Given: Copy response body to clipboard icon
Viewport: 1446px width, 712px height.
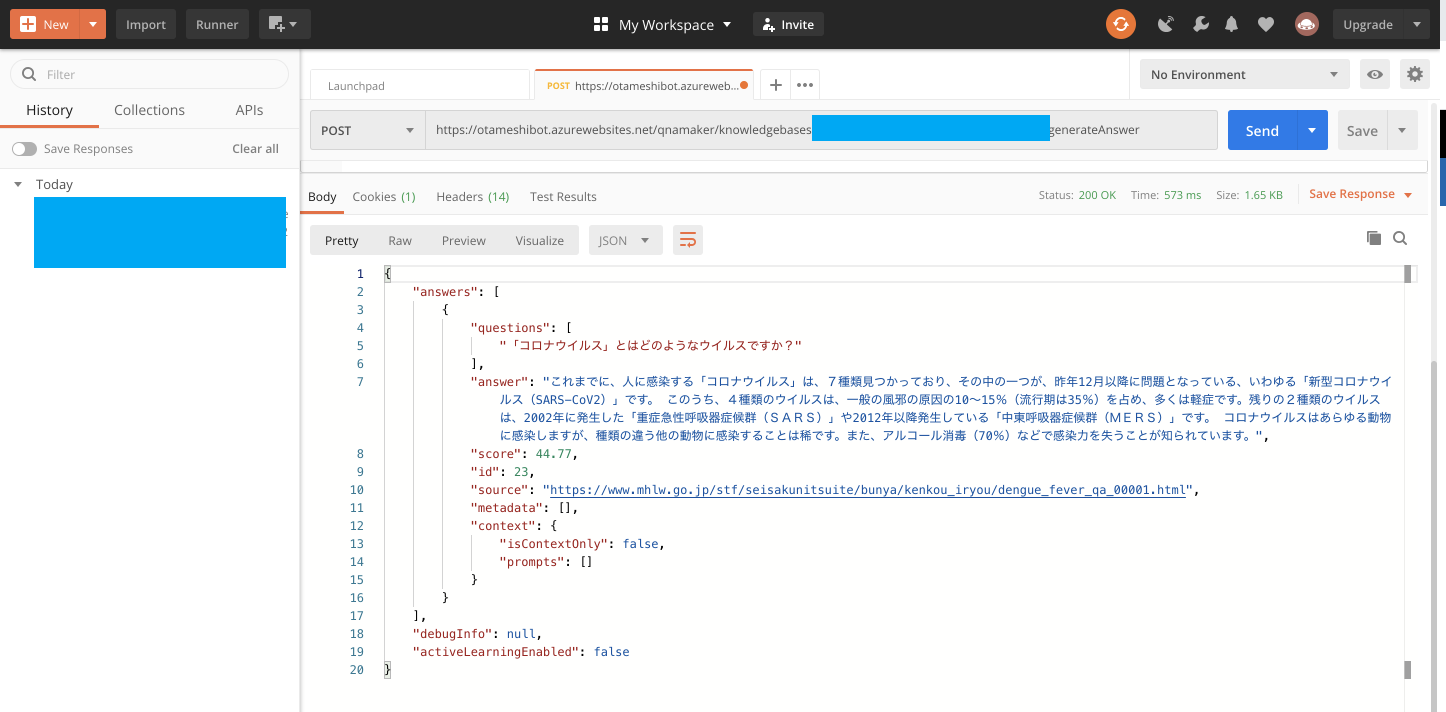Looking at the screenshot, I should [x=1373, y=238].
